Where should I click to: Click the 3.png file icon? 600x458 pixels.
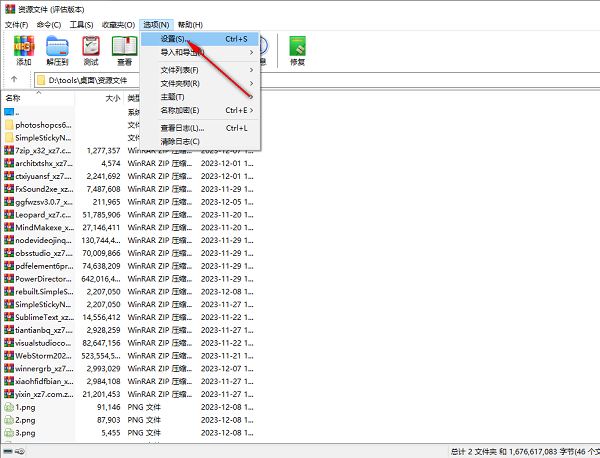[x=9, y=433]
